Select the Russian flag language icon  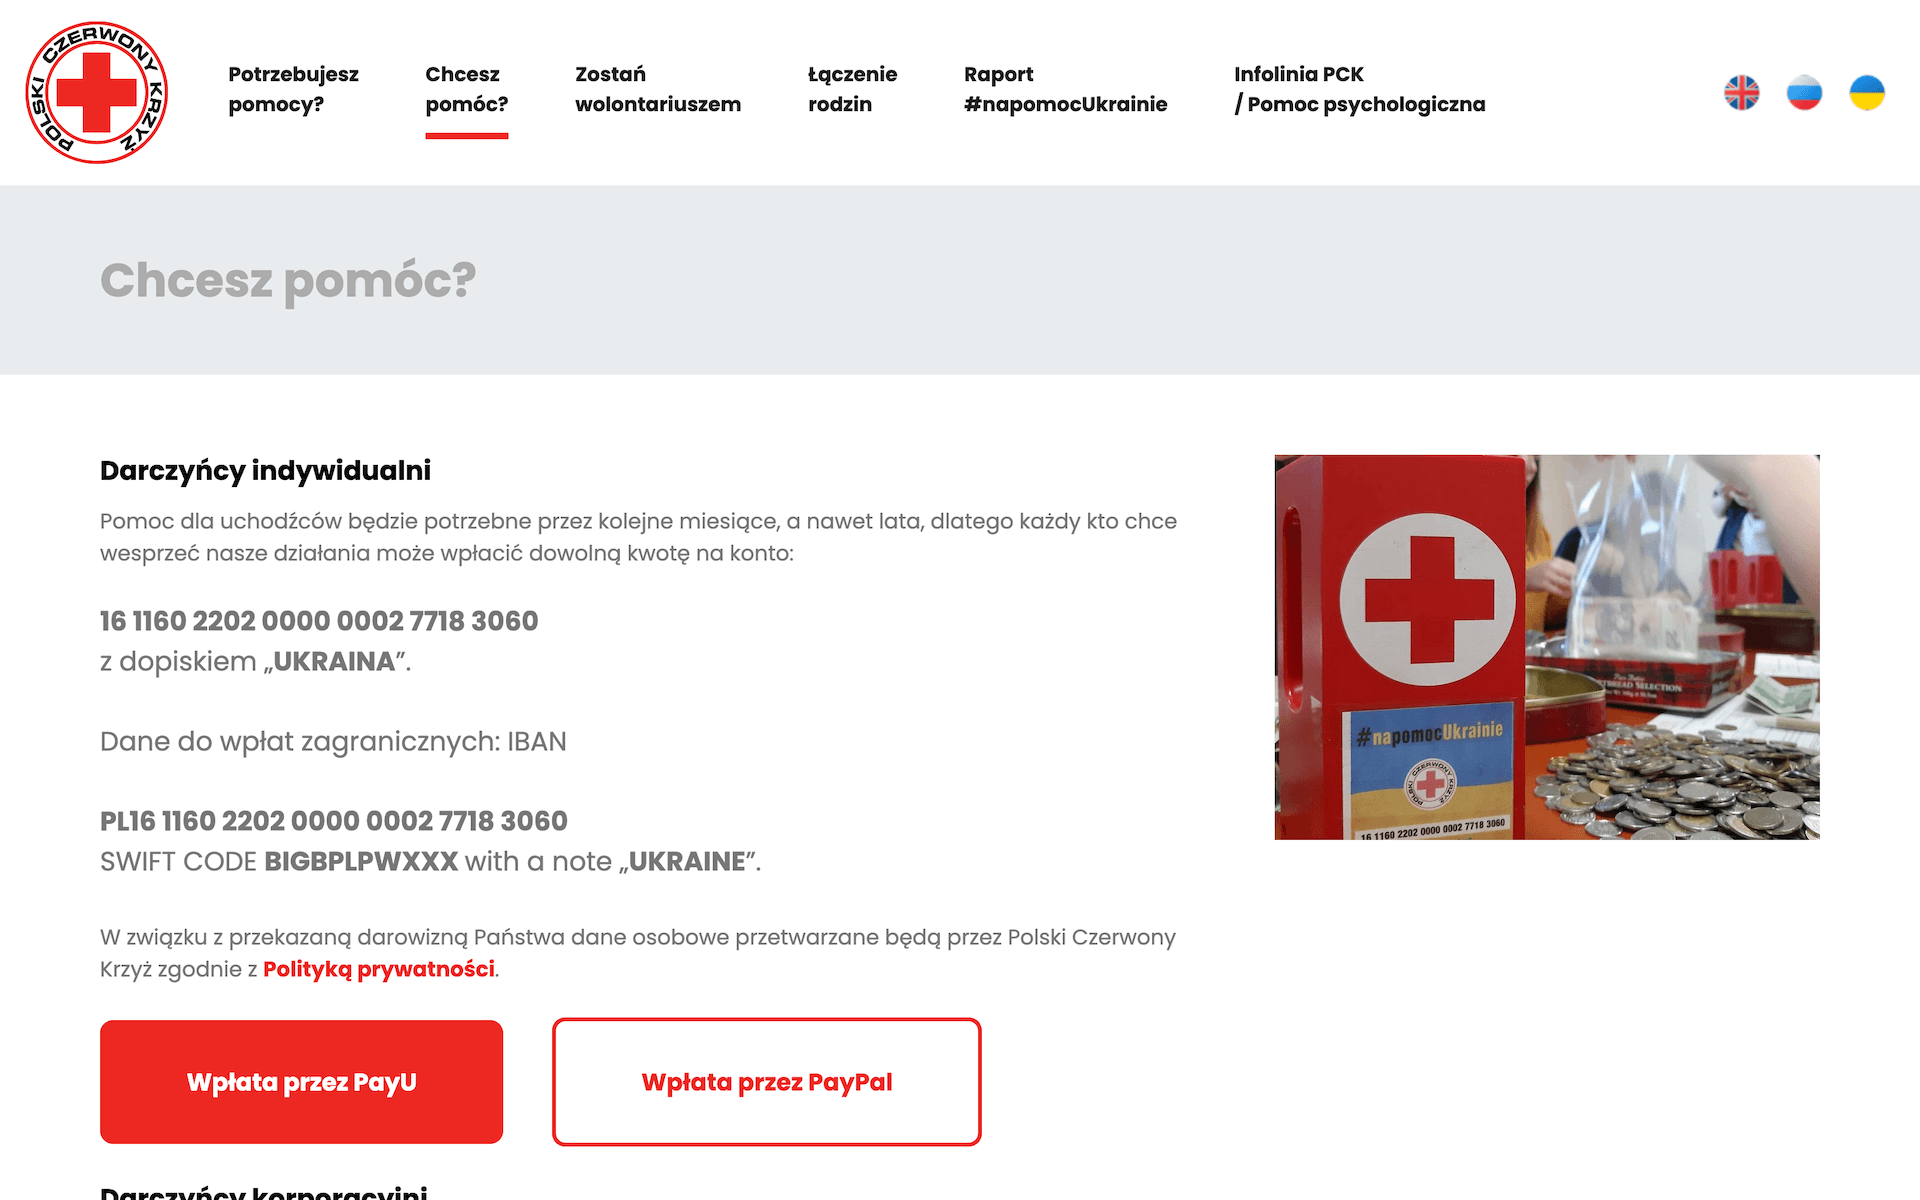pyautogui.click(x=1804, y=93)
